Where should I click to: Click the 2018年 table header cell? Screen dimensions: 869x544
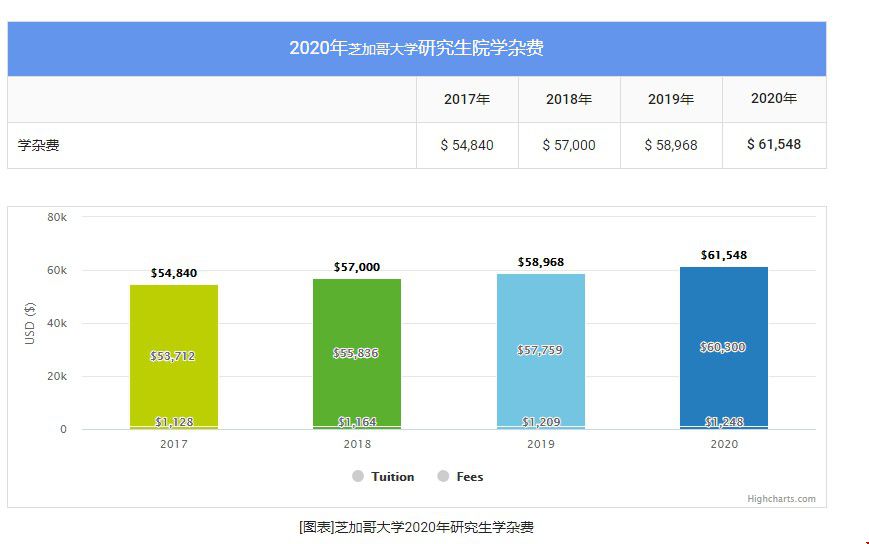(569, 99)
